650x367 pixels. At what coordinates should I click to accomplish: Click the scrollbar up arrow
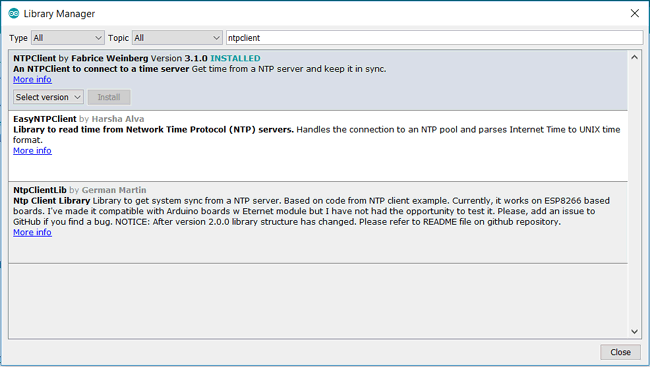(x=634, y=57)
